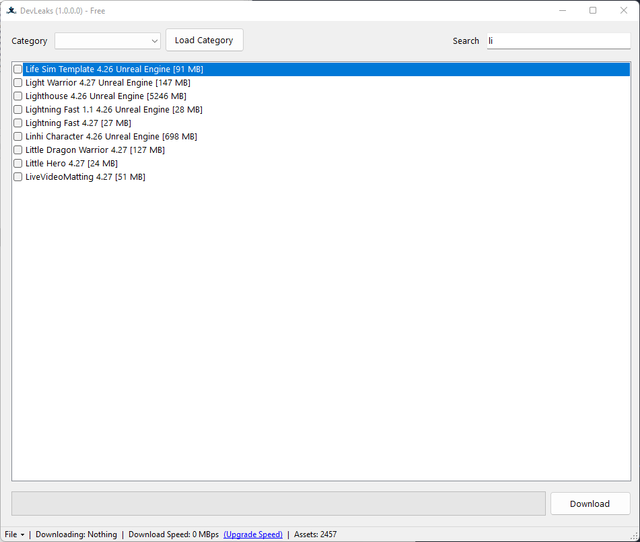Click the window resize grip
The width and height of the screenshot is (640, 542).
click(634, 536)
